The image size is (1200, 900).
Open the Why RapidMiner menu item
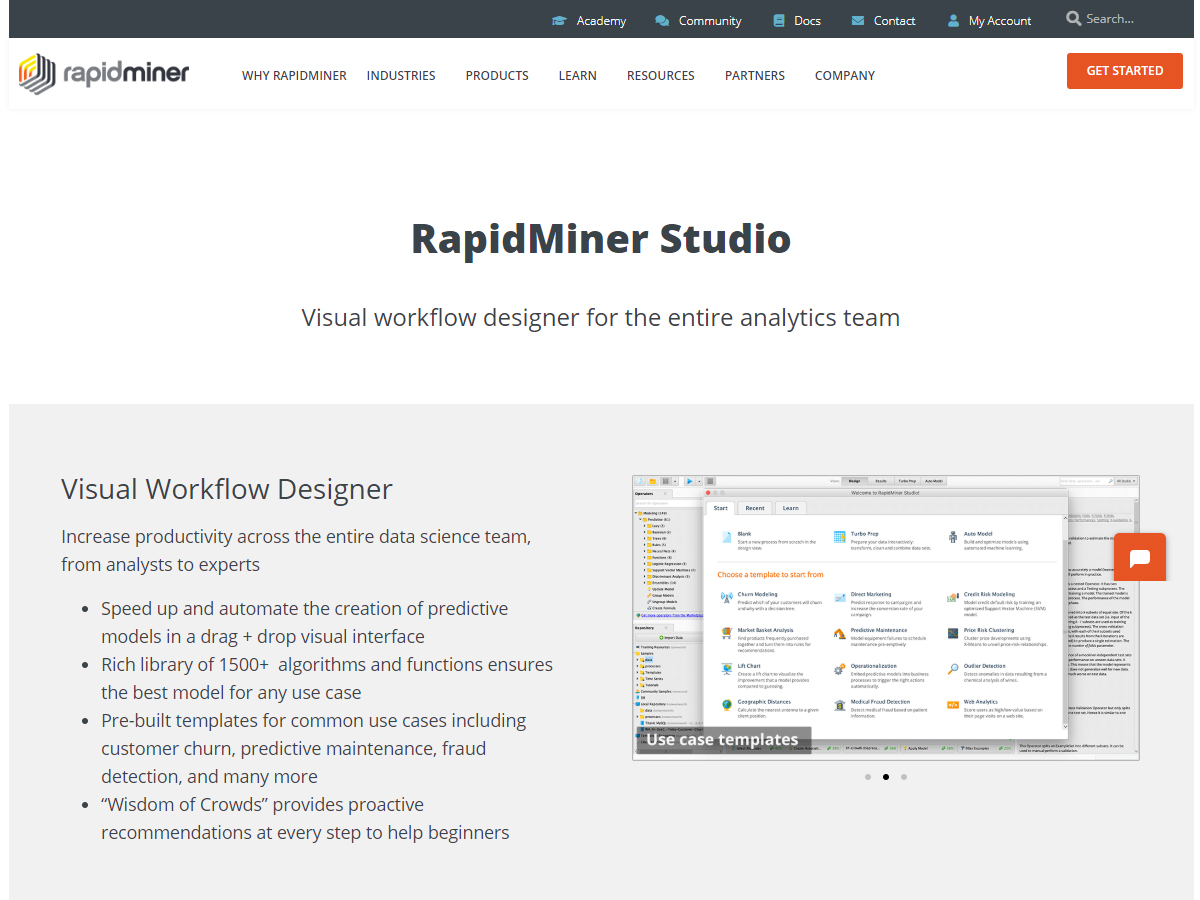pyautogui.click(x=294, y=76)
